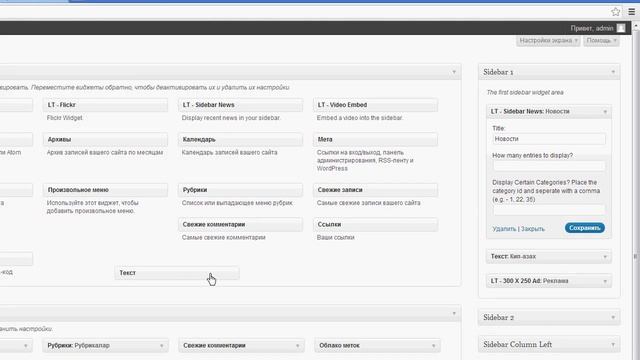640x360 pixels.
Task: Select the LT - Flickr widget
Action: click(105, 105)
